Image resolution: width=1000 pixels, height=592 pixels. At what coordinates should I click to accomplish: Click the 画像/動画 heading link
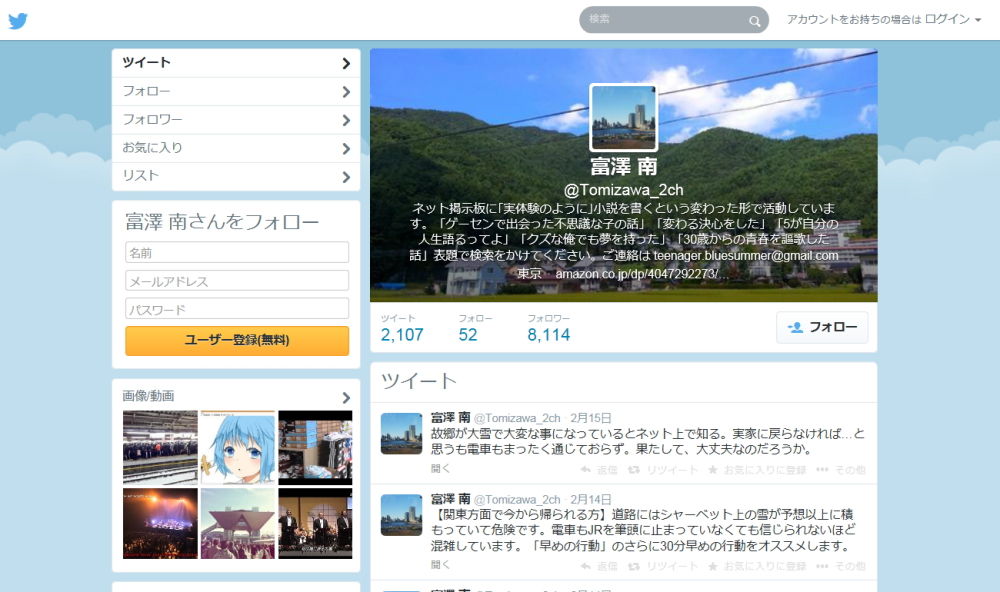(x=148, y=396)
